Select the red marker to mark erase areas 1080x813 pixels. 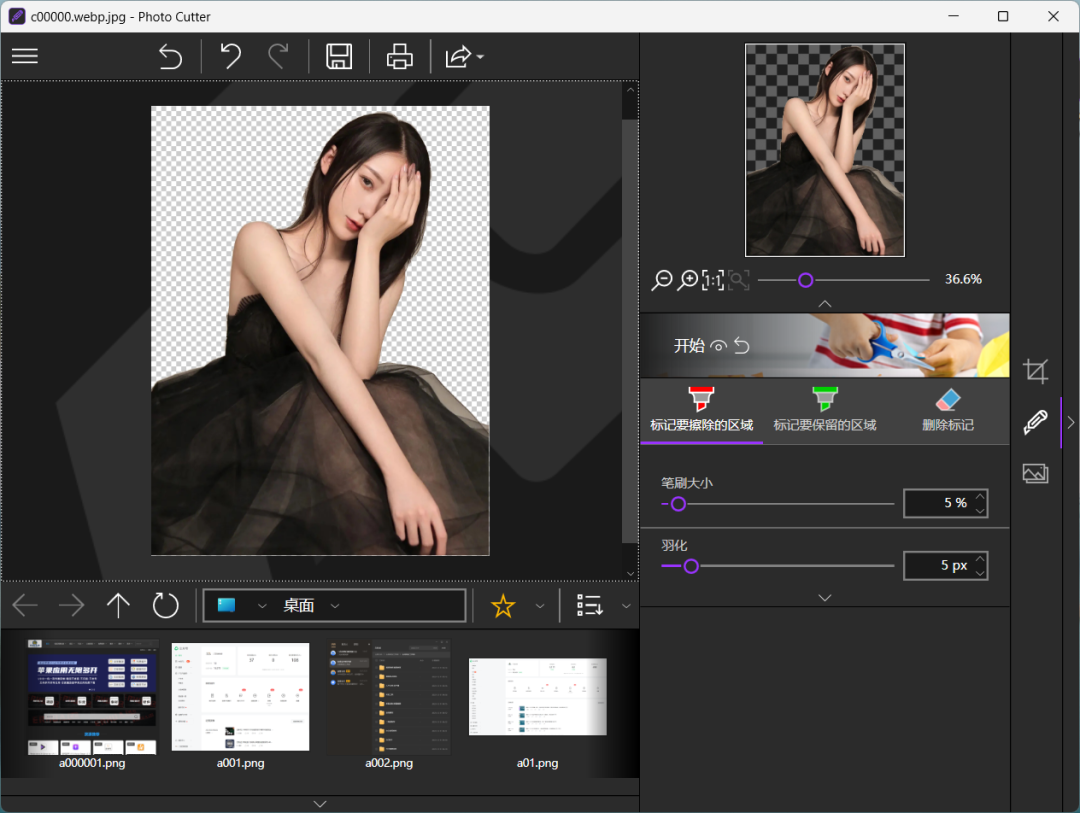click(701, 410)
